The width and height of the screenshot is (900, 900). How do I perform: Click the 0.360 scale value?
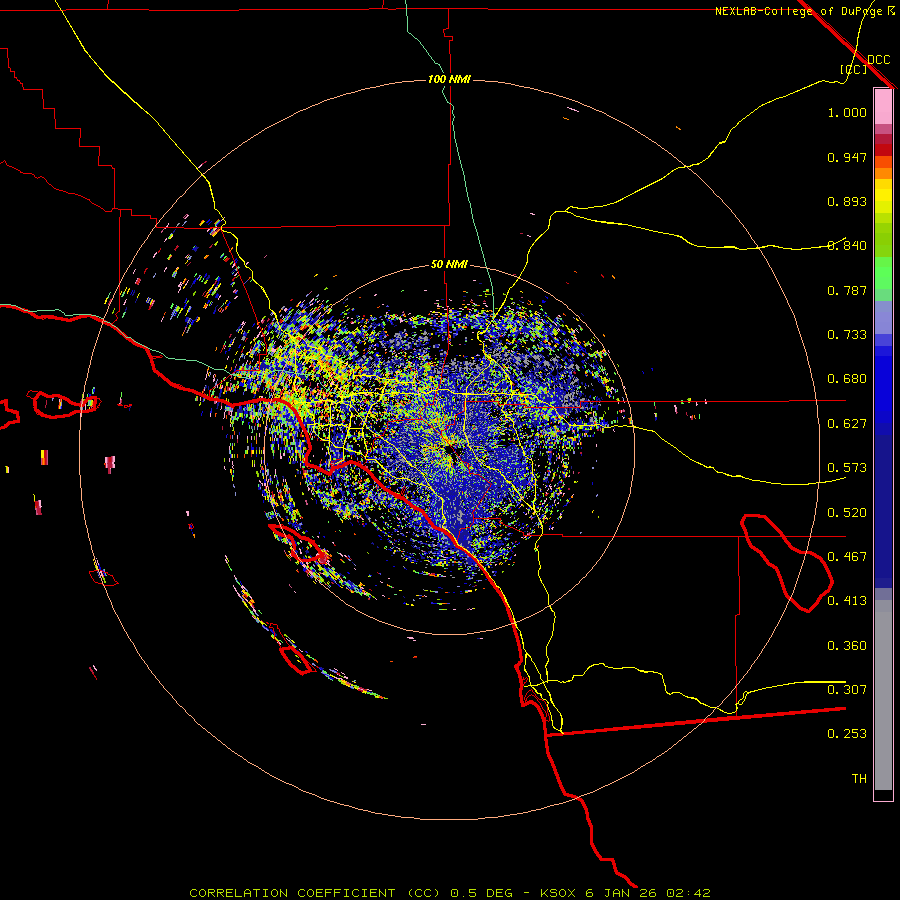click(x=847, y=646)
